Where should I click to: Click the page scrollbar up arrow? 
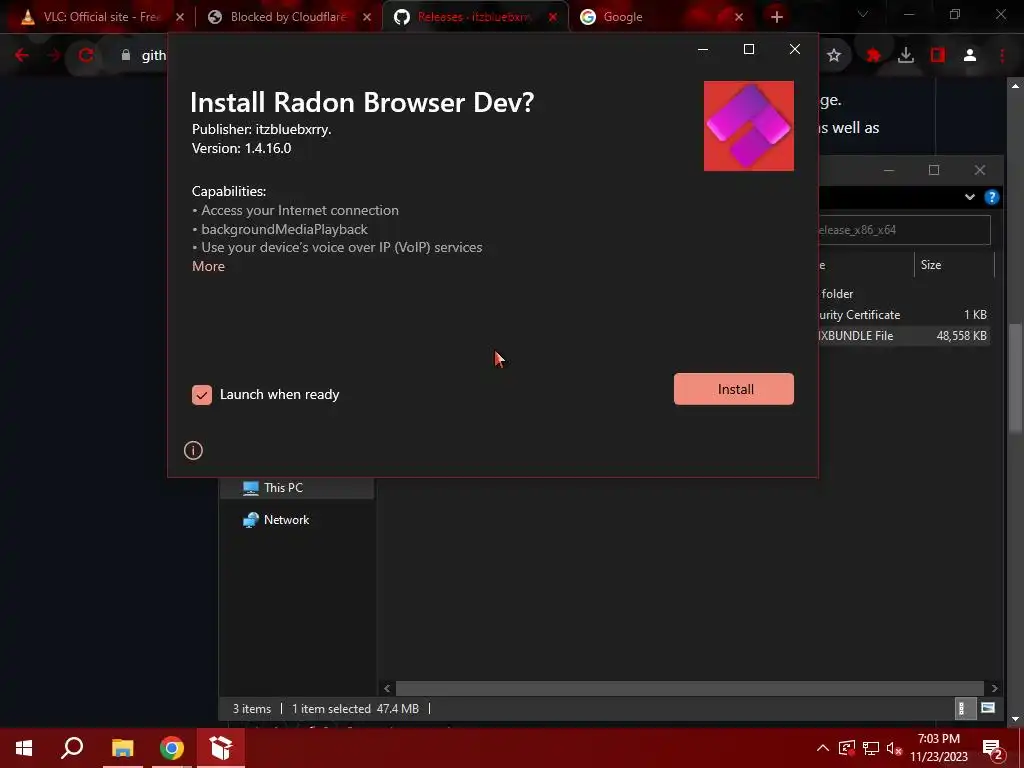pyautogui.click(x=1015, y=86)
